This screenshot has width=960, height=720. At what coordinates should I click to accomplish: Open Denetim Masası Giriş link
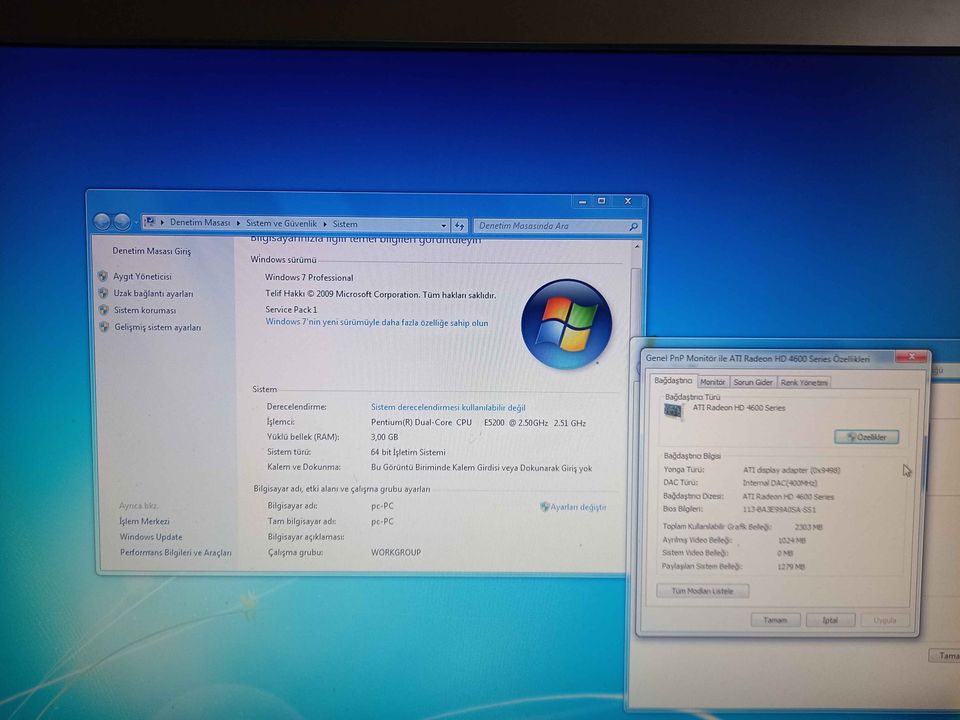click(151, 251)
